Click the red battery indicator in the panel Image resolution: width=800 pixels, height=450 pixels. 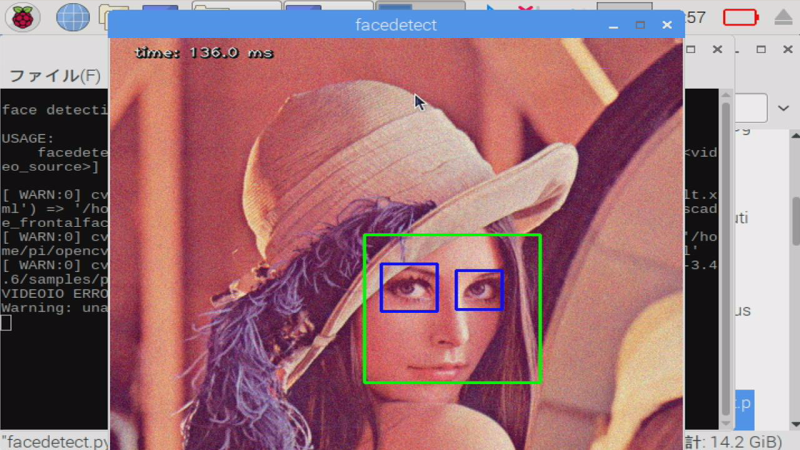coord(741,17)
